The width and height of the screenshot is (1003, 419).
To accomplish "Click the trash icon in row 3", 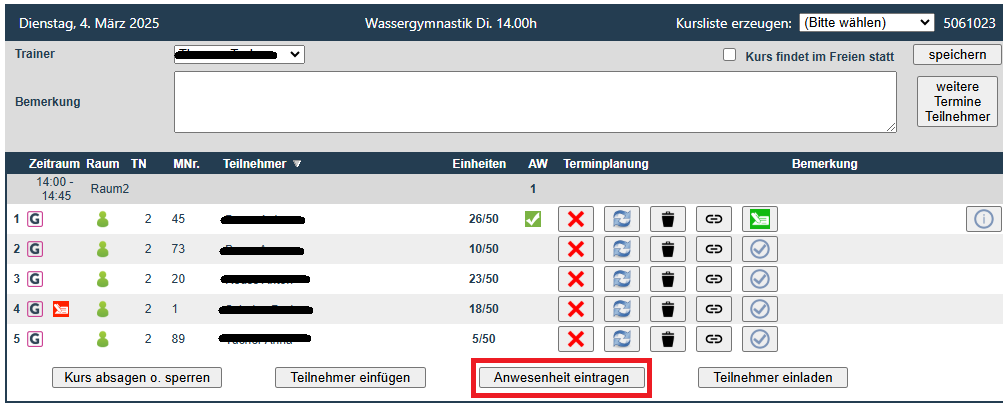I will tap(668, 279).
